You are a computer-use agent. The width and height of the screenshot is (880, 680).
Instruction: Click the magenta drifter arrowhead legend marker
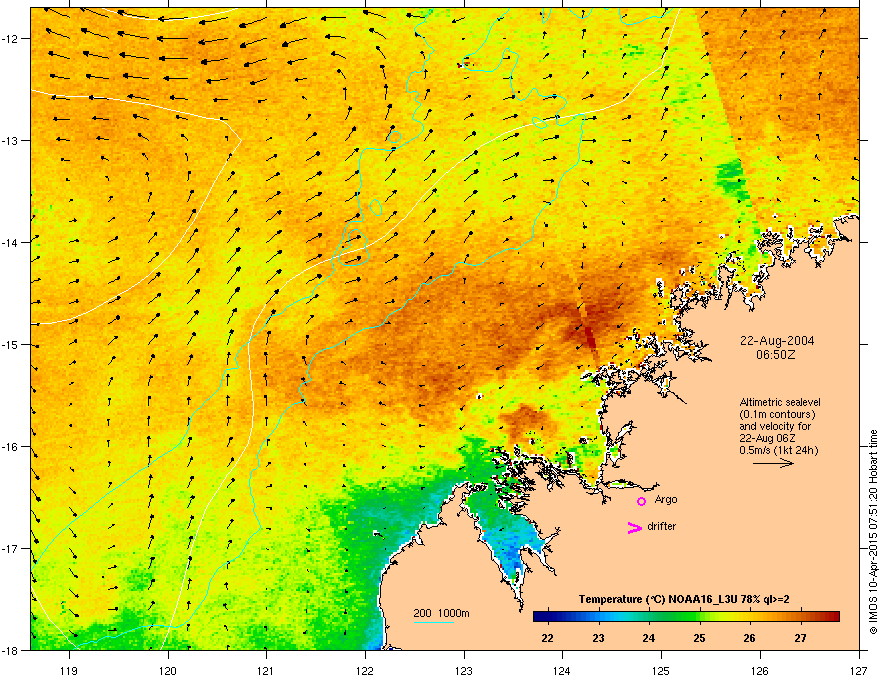pyautogui.click(x=634, y=527)
